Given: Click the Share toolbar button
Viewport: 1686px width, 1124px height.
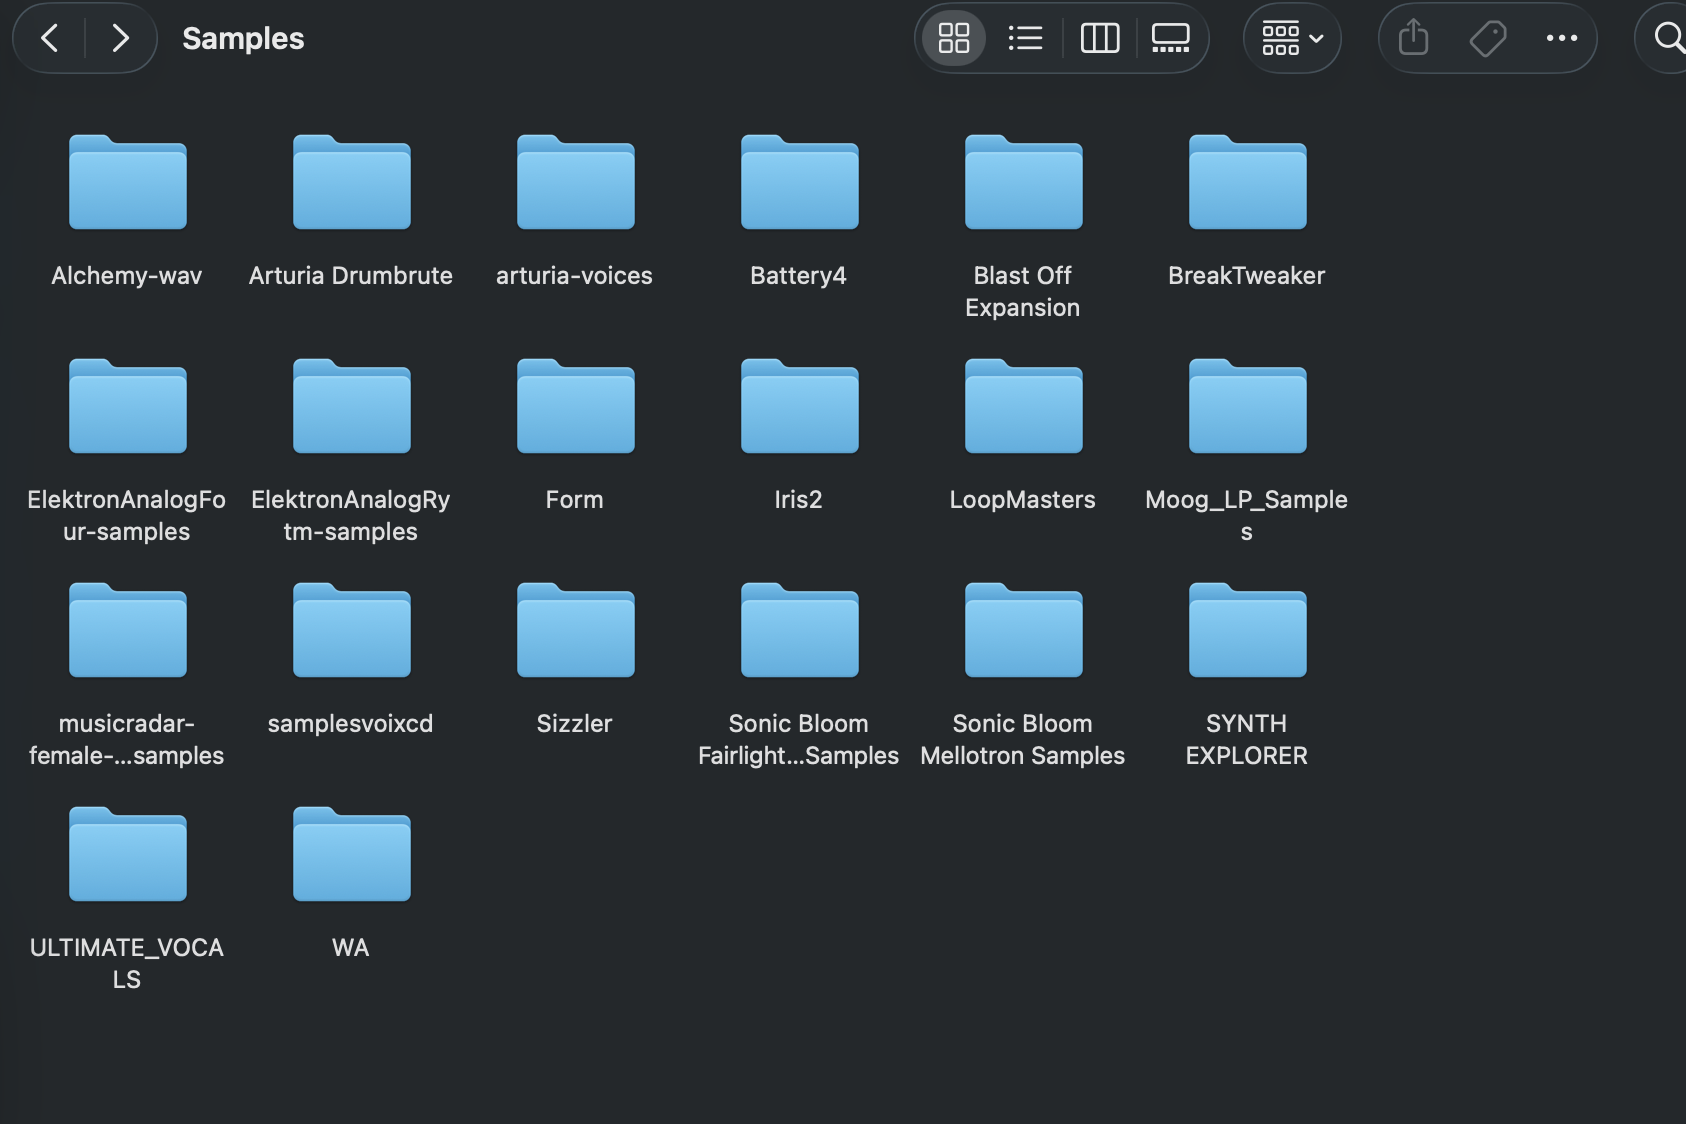Looking at the screenshot, I should [x=1413, y=39].
